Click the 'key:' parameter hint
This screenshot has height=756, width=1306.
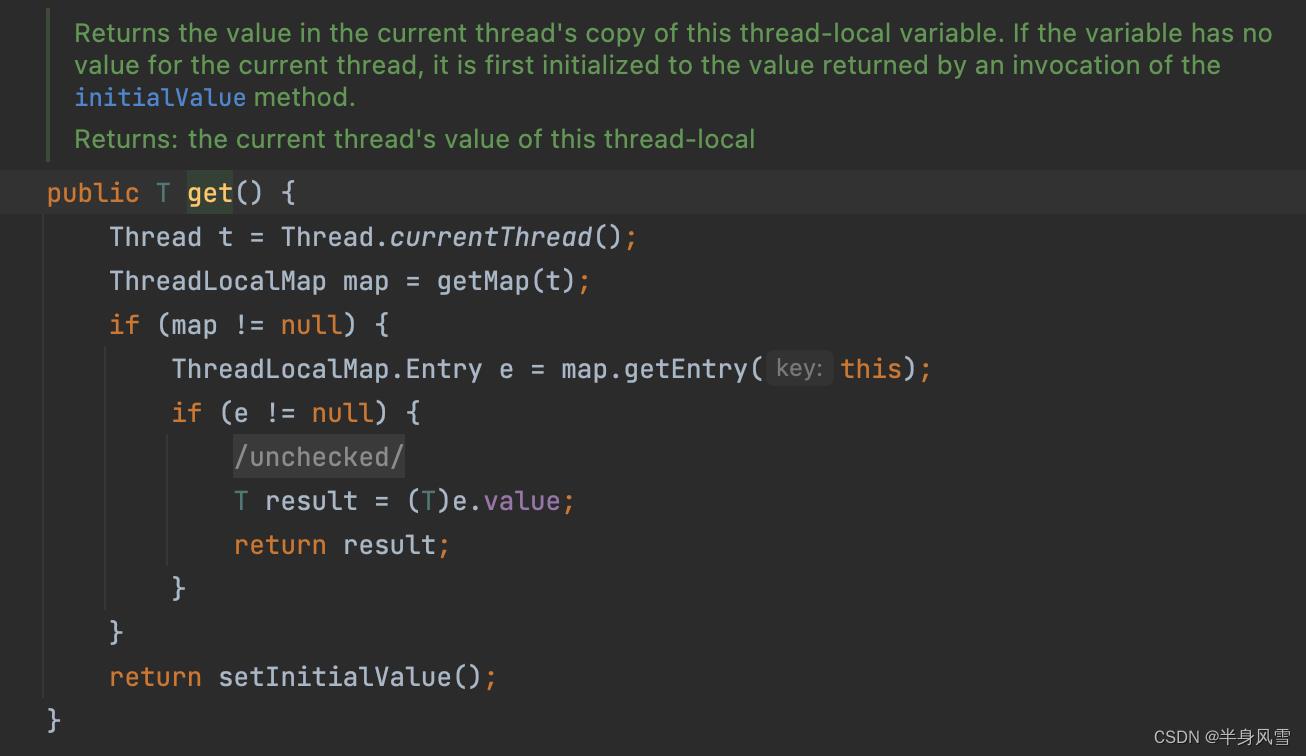(x=799, y=368)
